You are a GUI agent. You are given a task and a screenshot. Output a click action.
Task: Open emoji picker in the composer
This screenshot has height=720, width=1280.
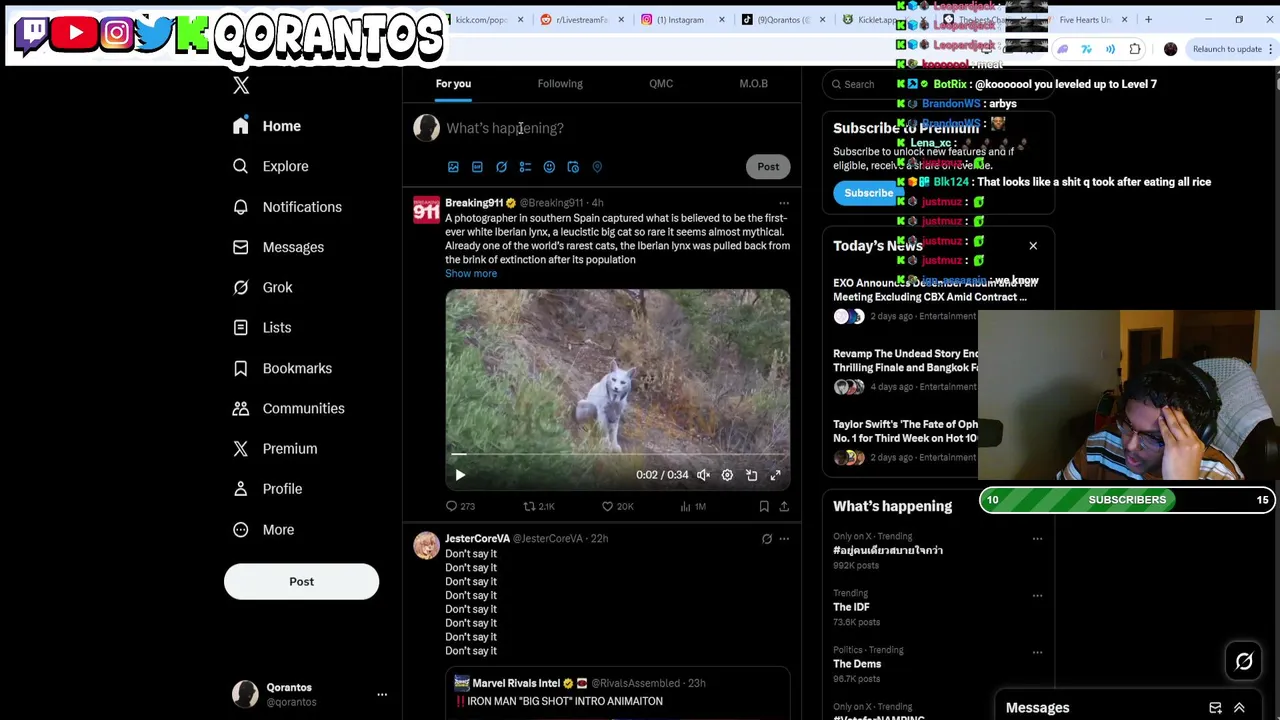pos(549,167)
